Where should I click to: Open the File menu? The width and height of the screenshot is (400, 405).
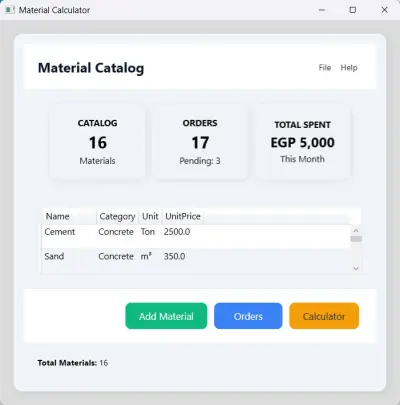pyautogui.click(x=325, y=68)
